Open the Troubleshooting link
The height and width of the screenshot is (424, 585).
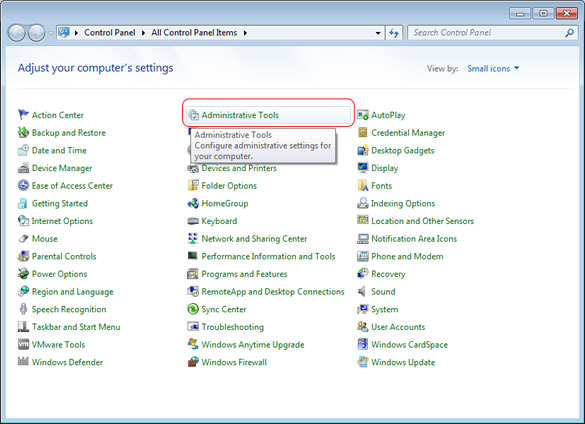(232, 327)
